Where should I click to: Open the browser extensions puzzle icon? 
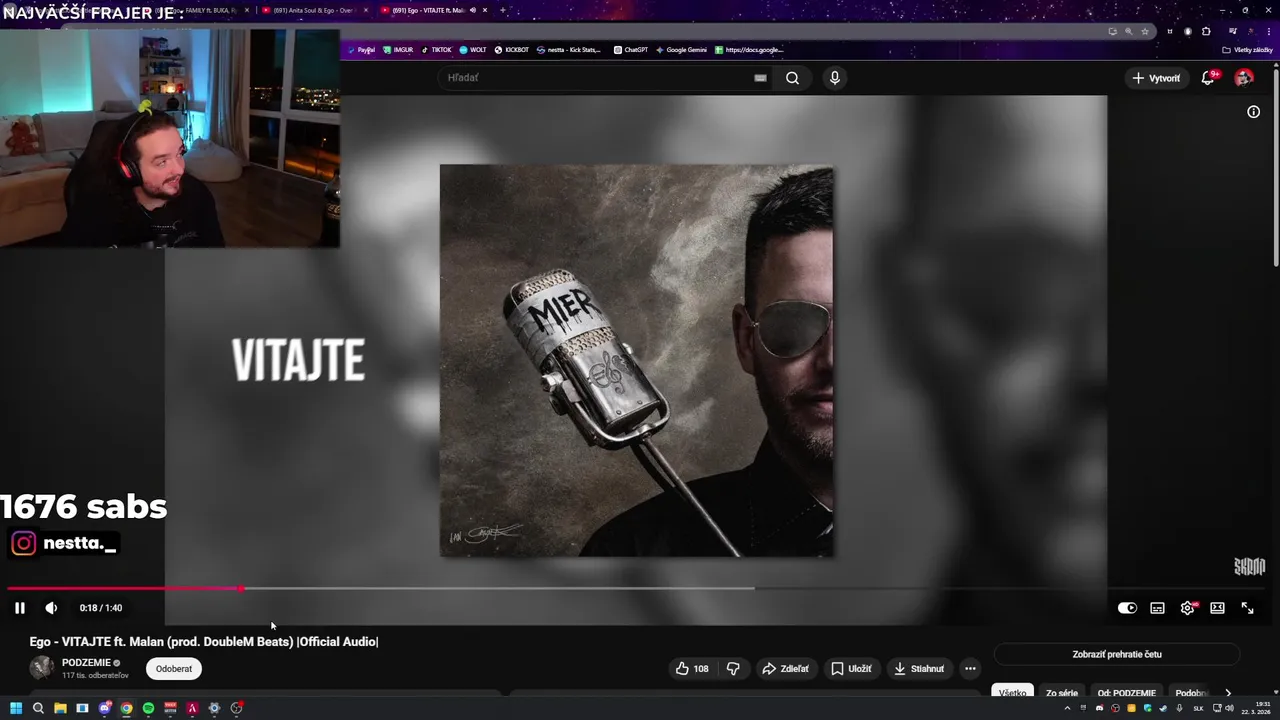pos(1206,31)
